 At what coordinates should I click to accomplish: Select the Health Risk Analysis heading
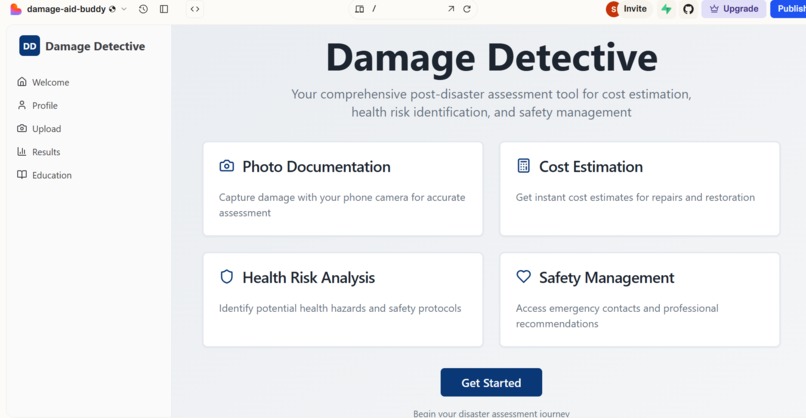tap(308, 278)
